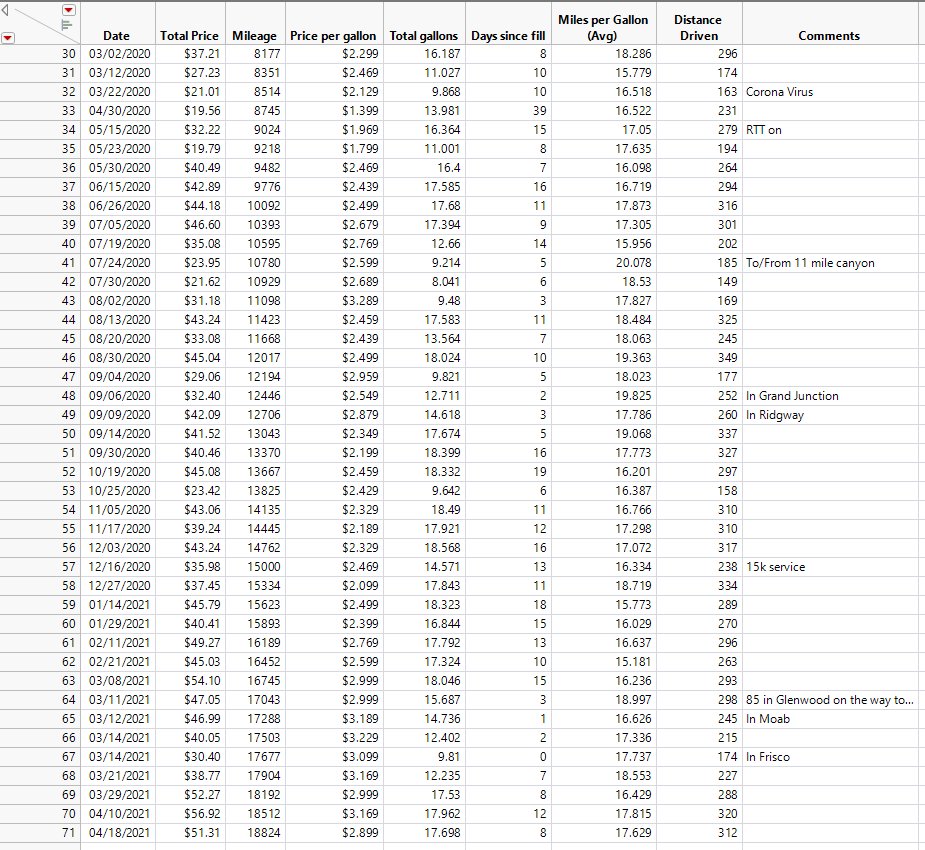Screen dimensions: 925x850
Task: Select row number 60
Action: click(x=40, y=623)
